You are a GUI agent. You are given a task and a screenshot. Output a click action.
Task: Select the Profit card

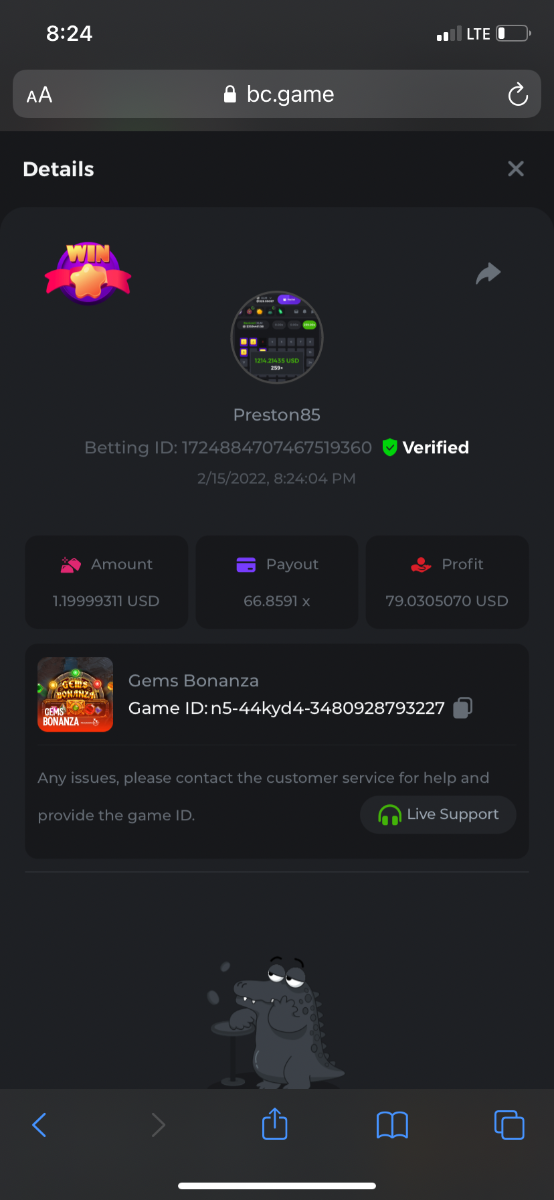(x=447, y=582)
